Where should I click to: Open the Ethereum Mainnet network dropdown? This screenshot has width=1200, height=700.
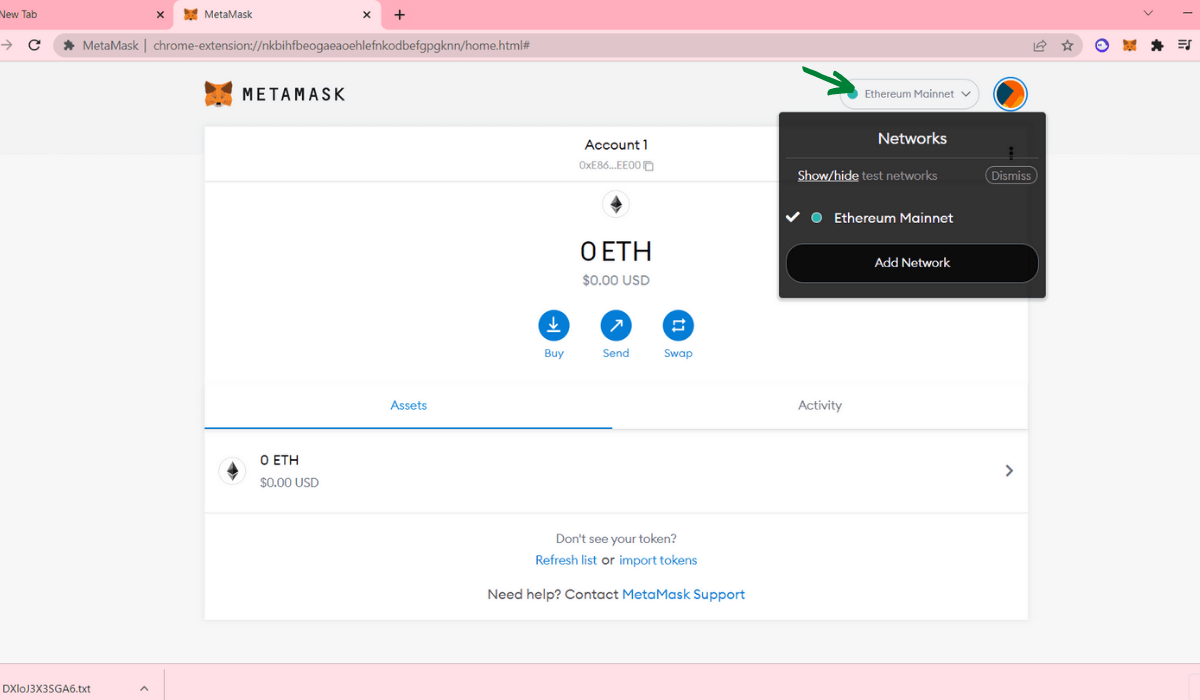pyautogui.click(x=909, y=94)
